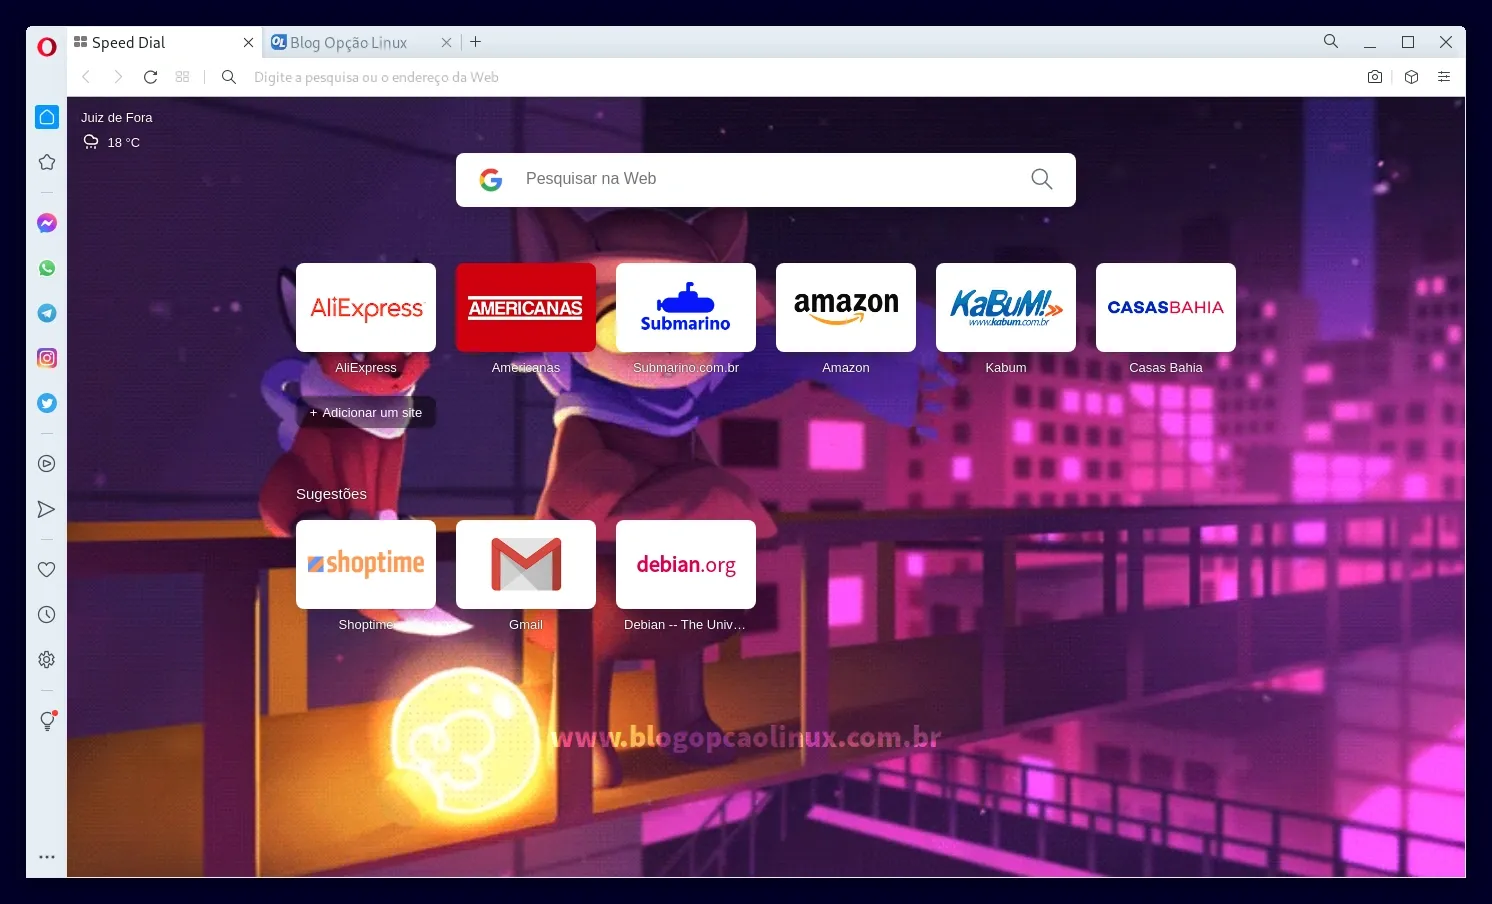The image size is (1492, 904).
Task: Open Settings gear in the sidebar
Action: pos(46,660)
